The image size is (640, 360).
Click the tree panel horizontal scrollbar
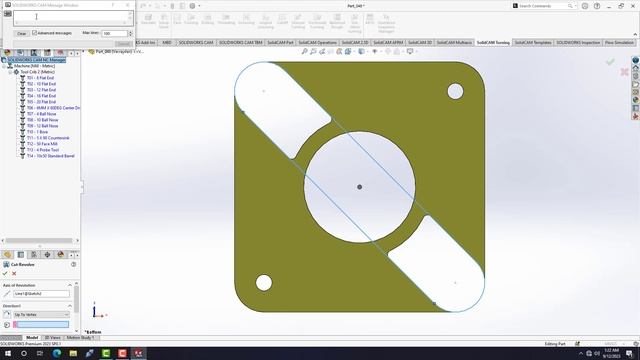(40, 240)
